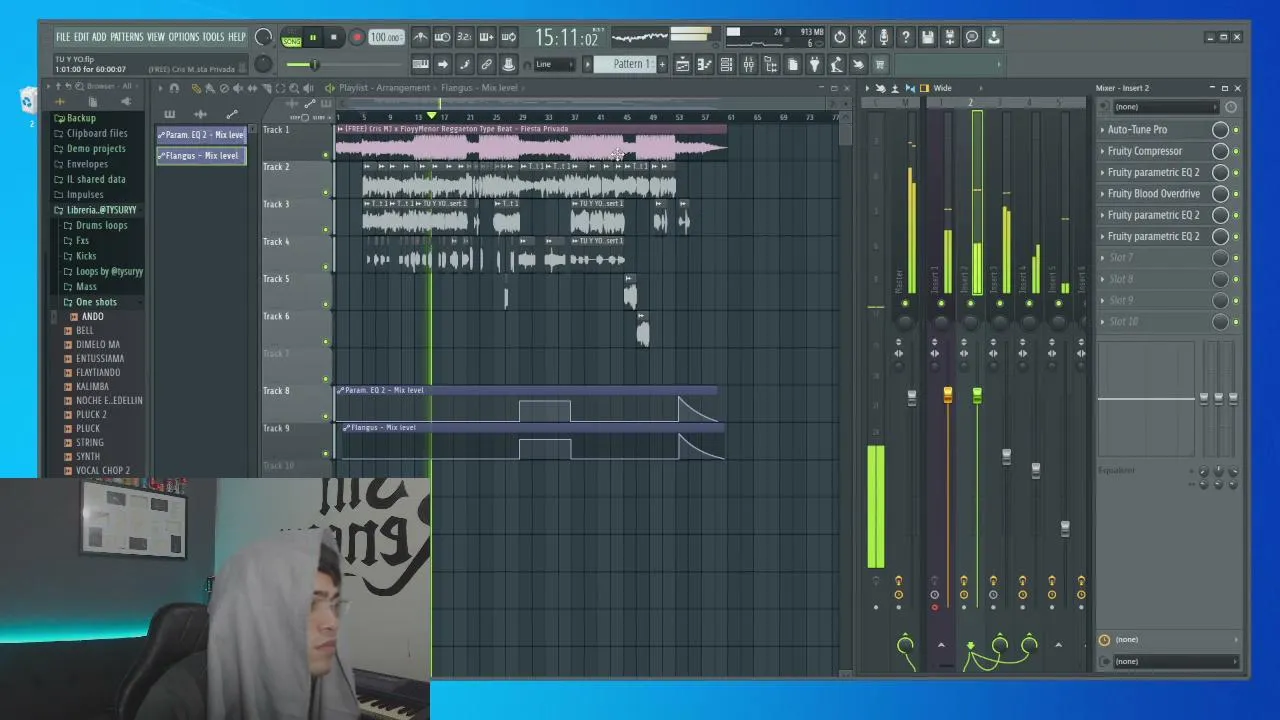Screen dimensions: 1280x720
Task: Open the TOOLS menu
Action: 214,37
